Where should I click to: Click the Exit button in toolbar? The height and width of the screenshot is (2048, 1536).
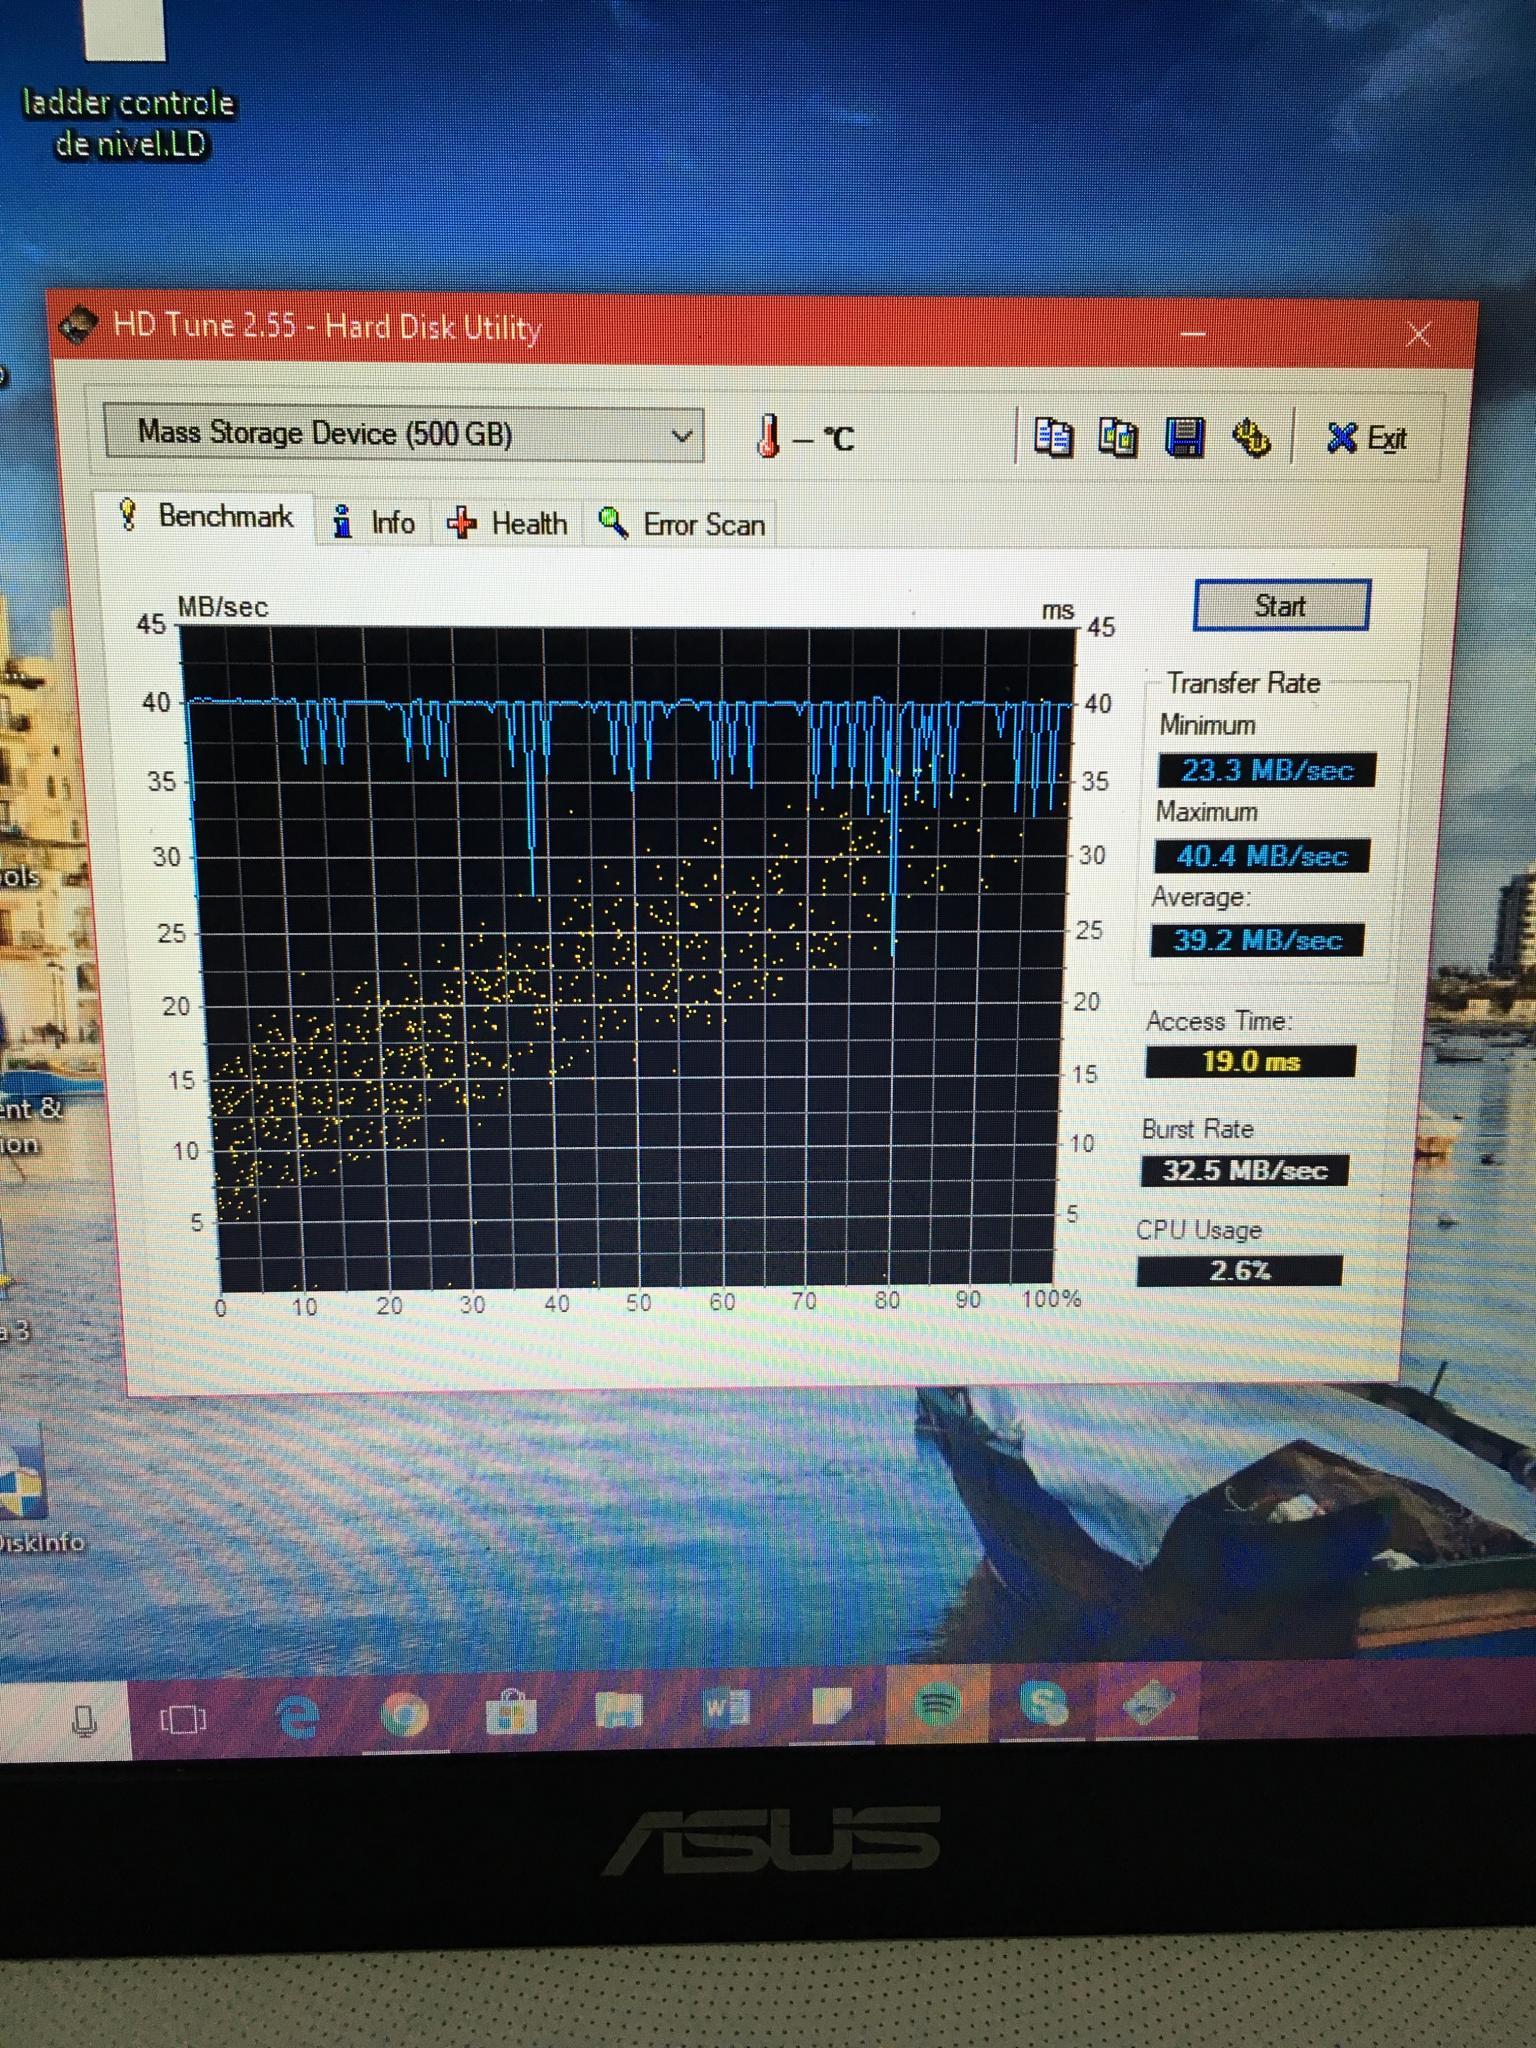coord(1366,437)
